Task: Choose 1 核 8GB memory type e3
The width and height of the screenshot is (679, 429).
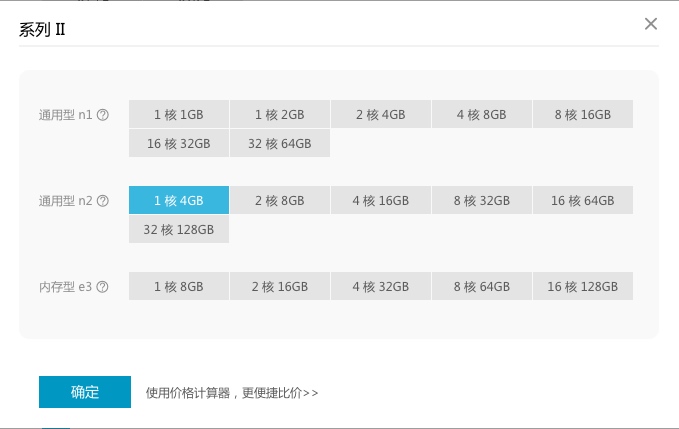Action: (x=179, y=287)
